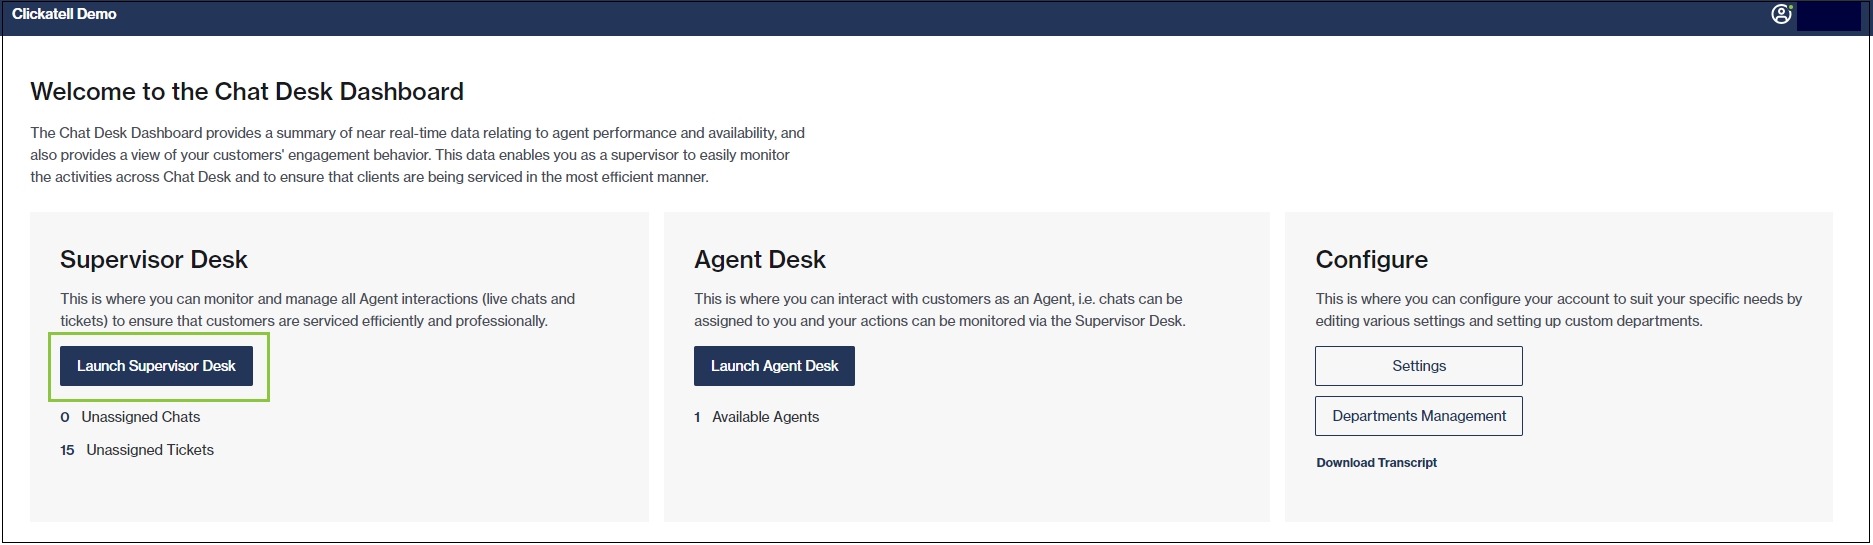This screenshot has width=1873, height=545.
Task: Click the Download Transcript link
Action: (x=1376, y=463)
